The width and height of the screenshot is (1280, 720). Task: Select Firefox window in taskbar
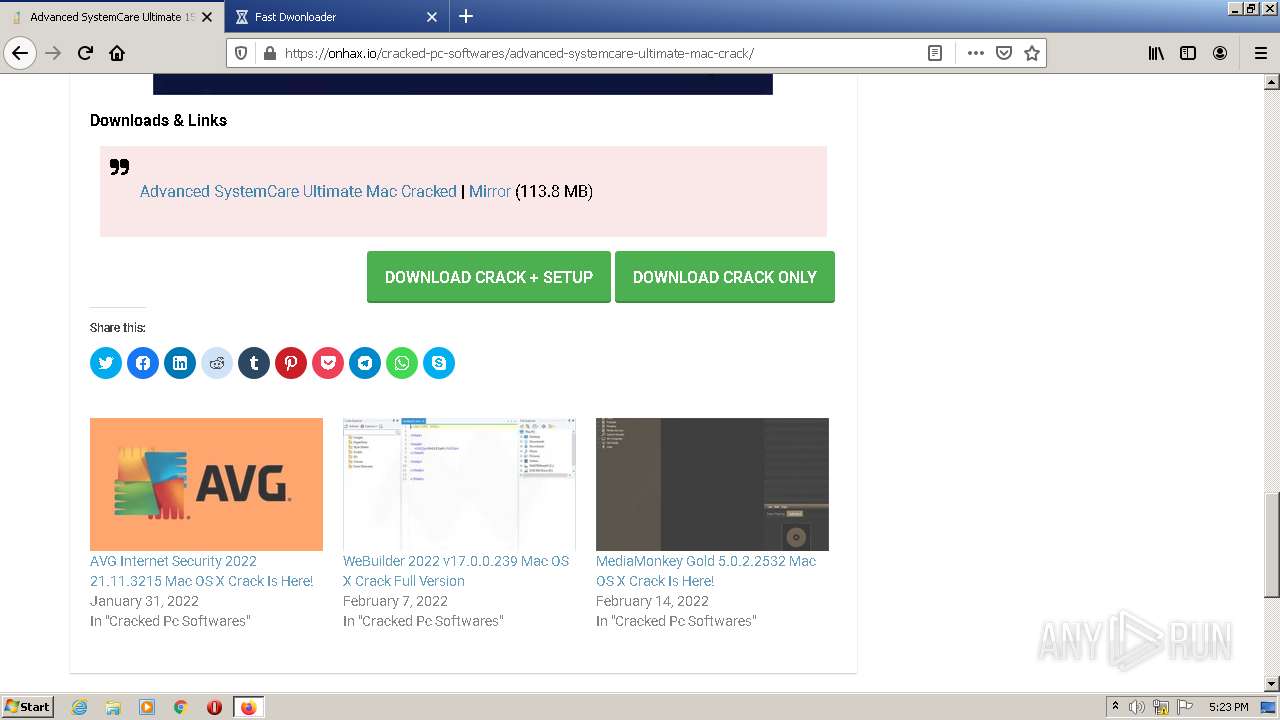(248, 707)
